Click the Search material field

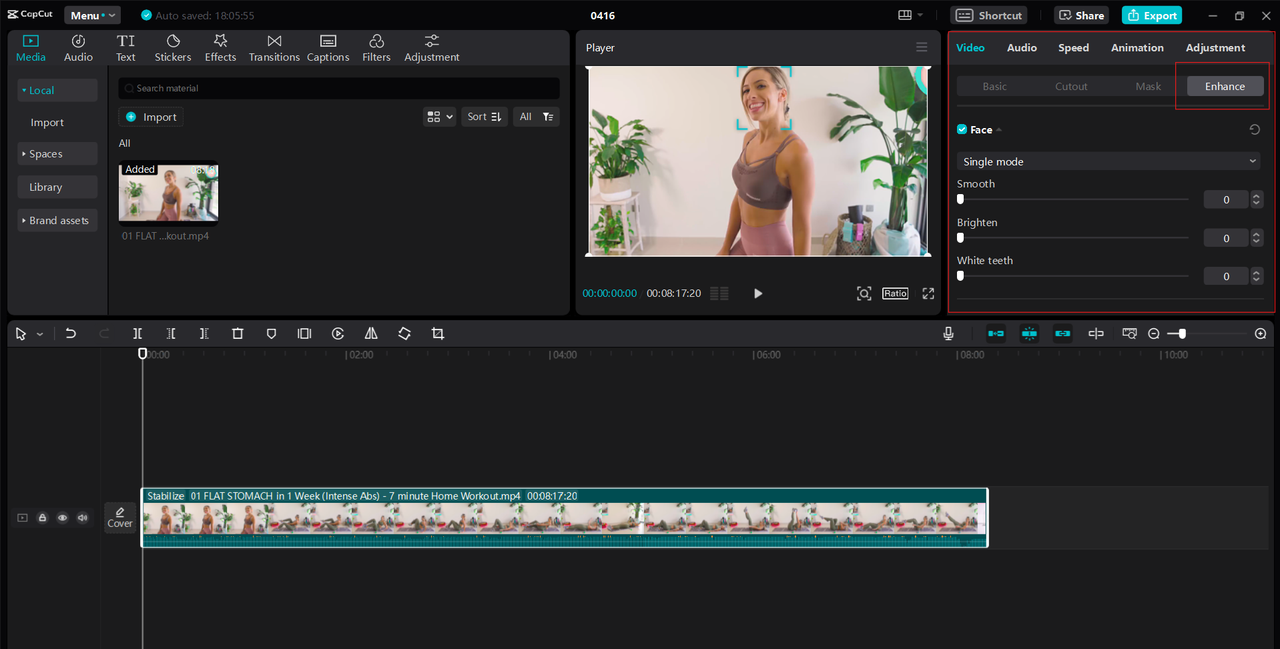[339, 88]
